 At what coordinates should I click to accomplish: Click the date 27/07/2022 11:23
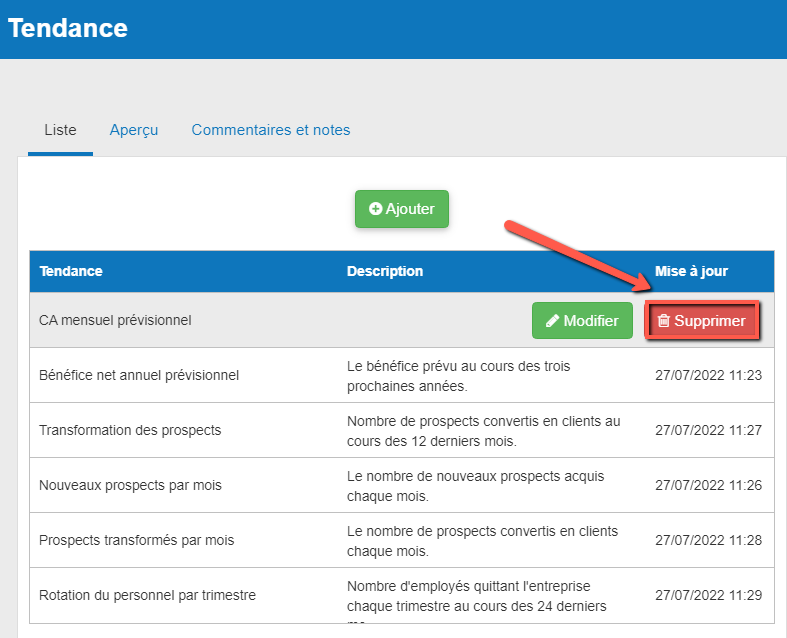point(708,375)
